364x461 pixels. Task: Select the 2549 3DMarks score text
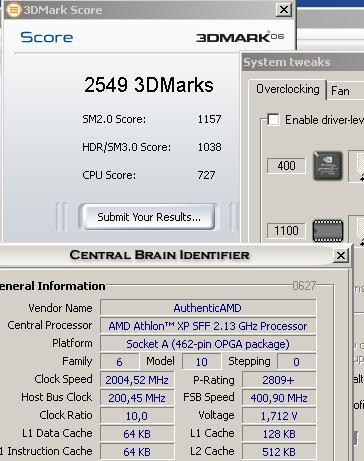tap(149, 85)
